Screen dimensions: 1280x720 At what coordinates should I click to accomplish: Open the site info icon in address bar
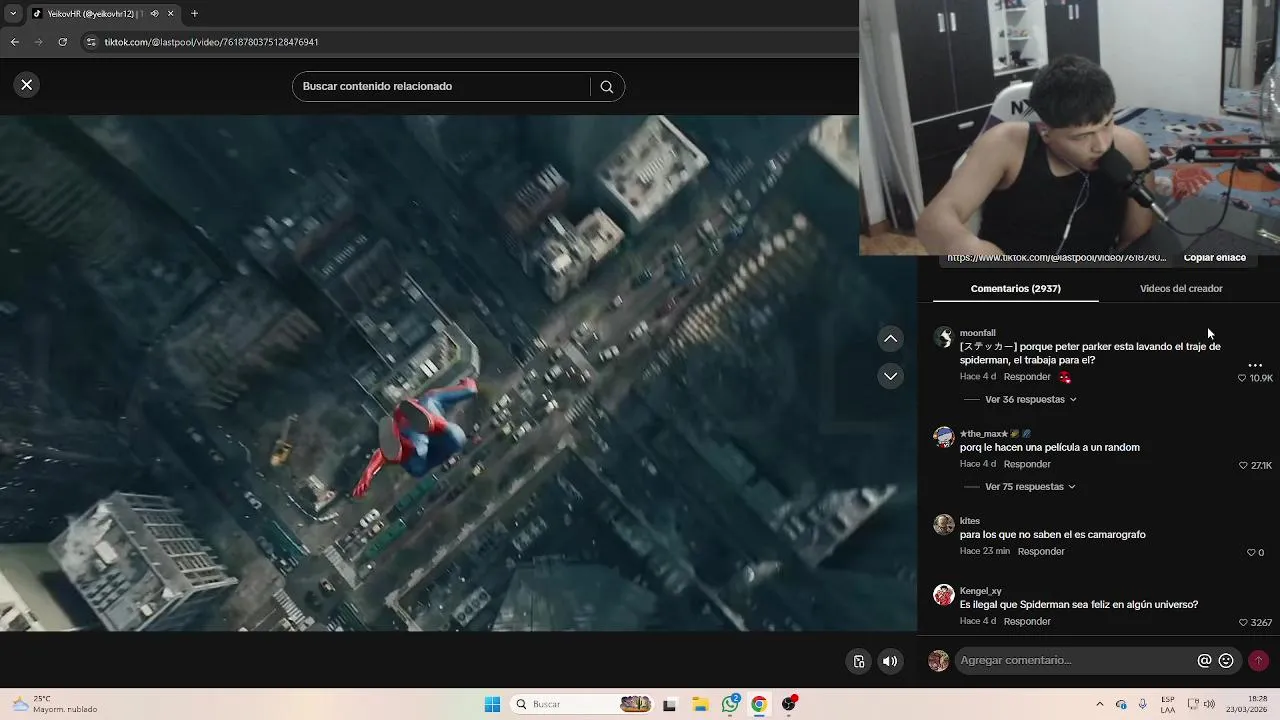[x=91, y=42]
